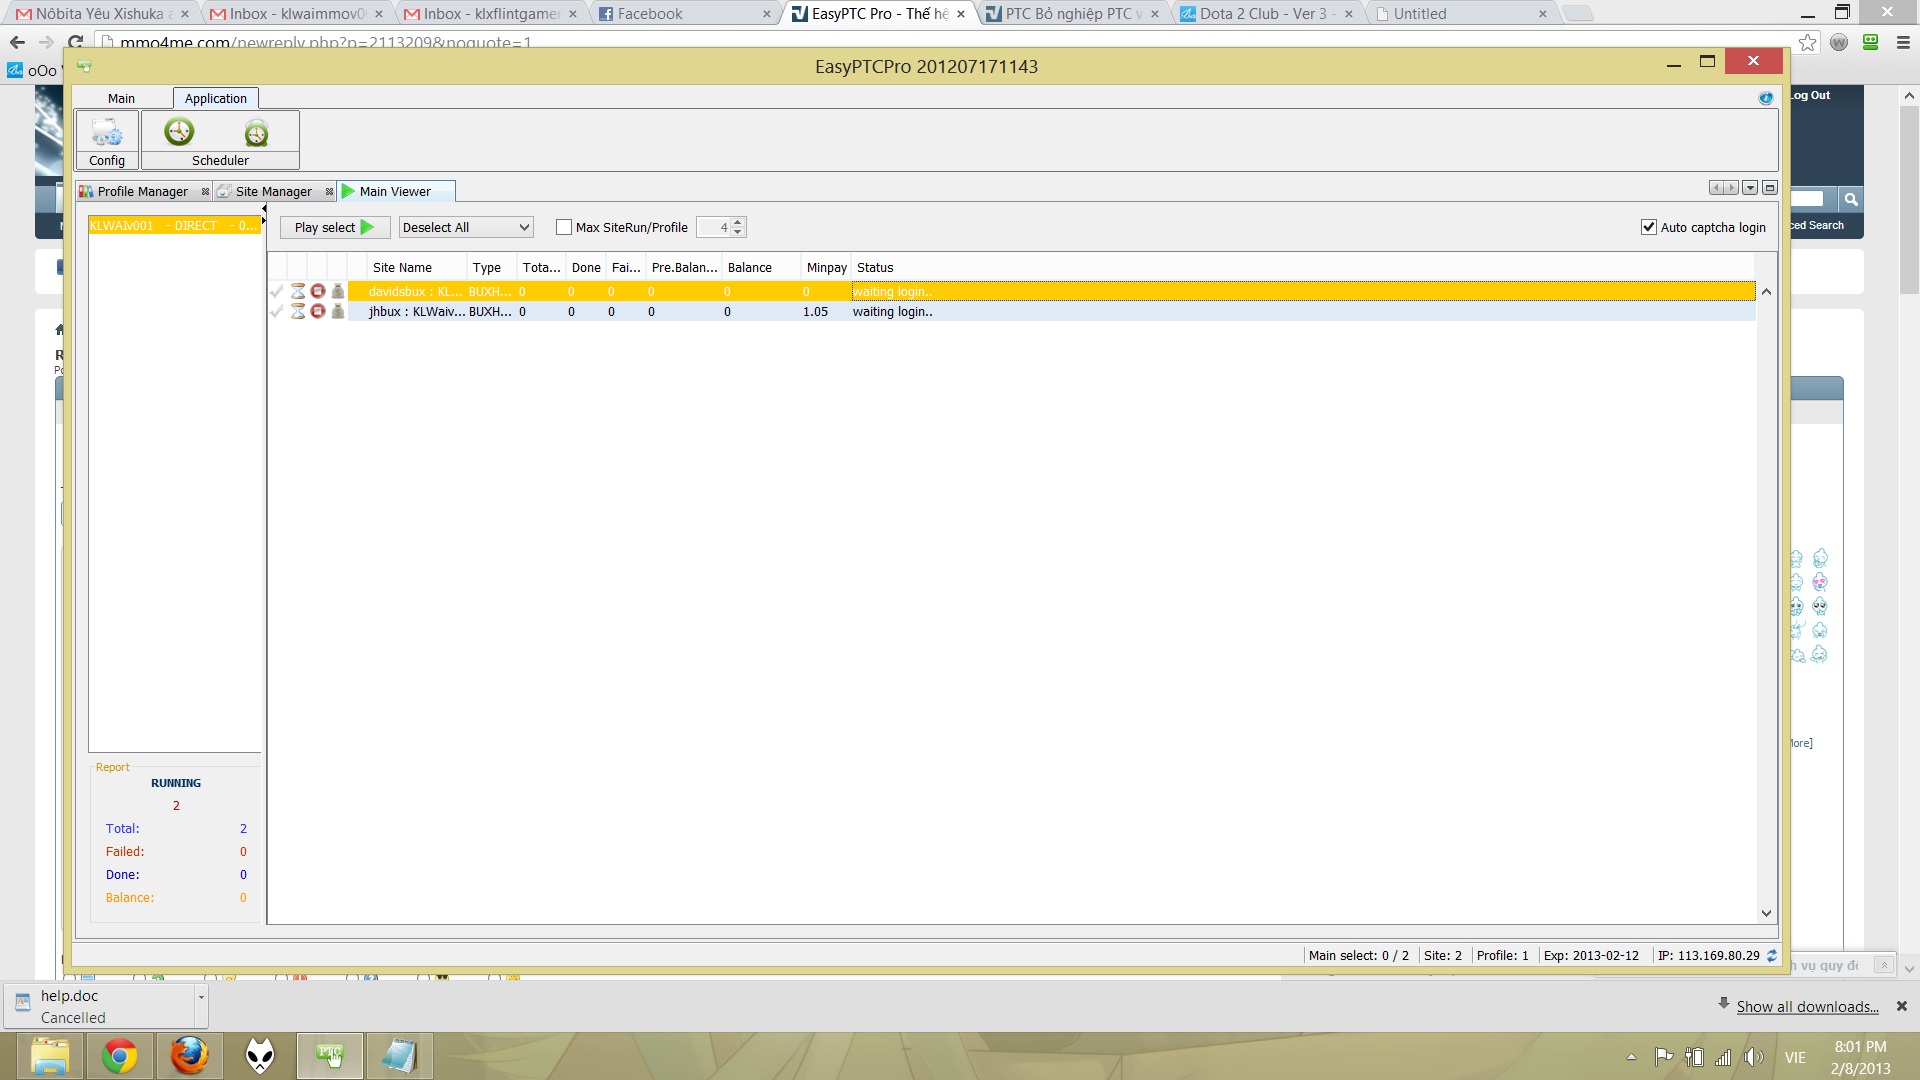
Task: Click the stop icon in davidsbux row
Action: (318, 291)
